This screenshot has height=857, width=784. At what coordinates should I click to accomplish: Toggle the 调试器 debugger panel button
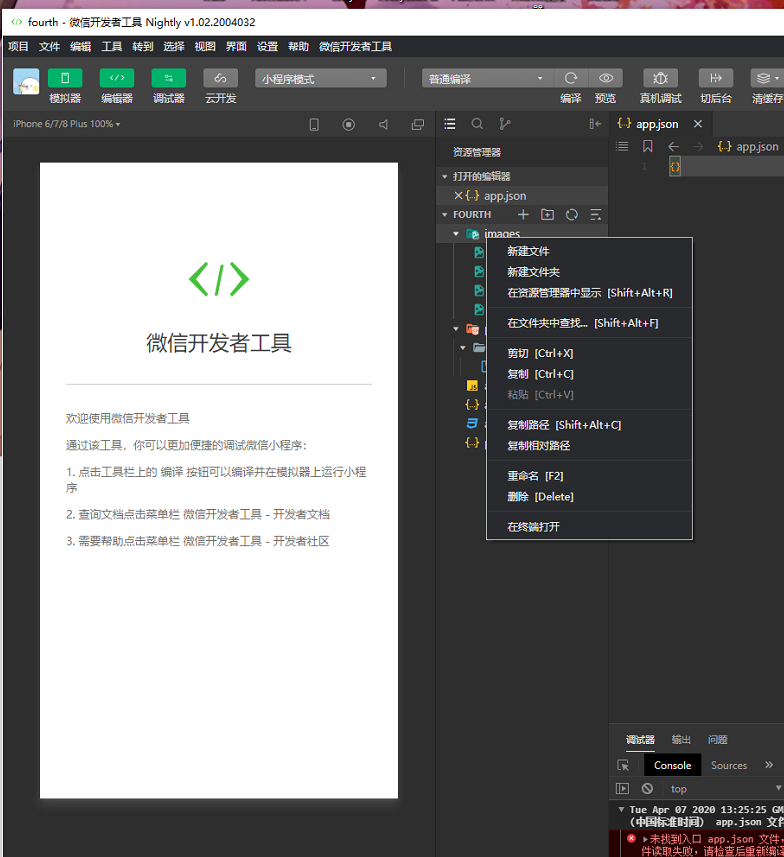click(x=168, y=78)
